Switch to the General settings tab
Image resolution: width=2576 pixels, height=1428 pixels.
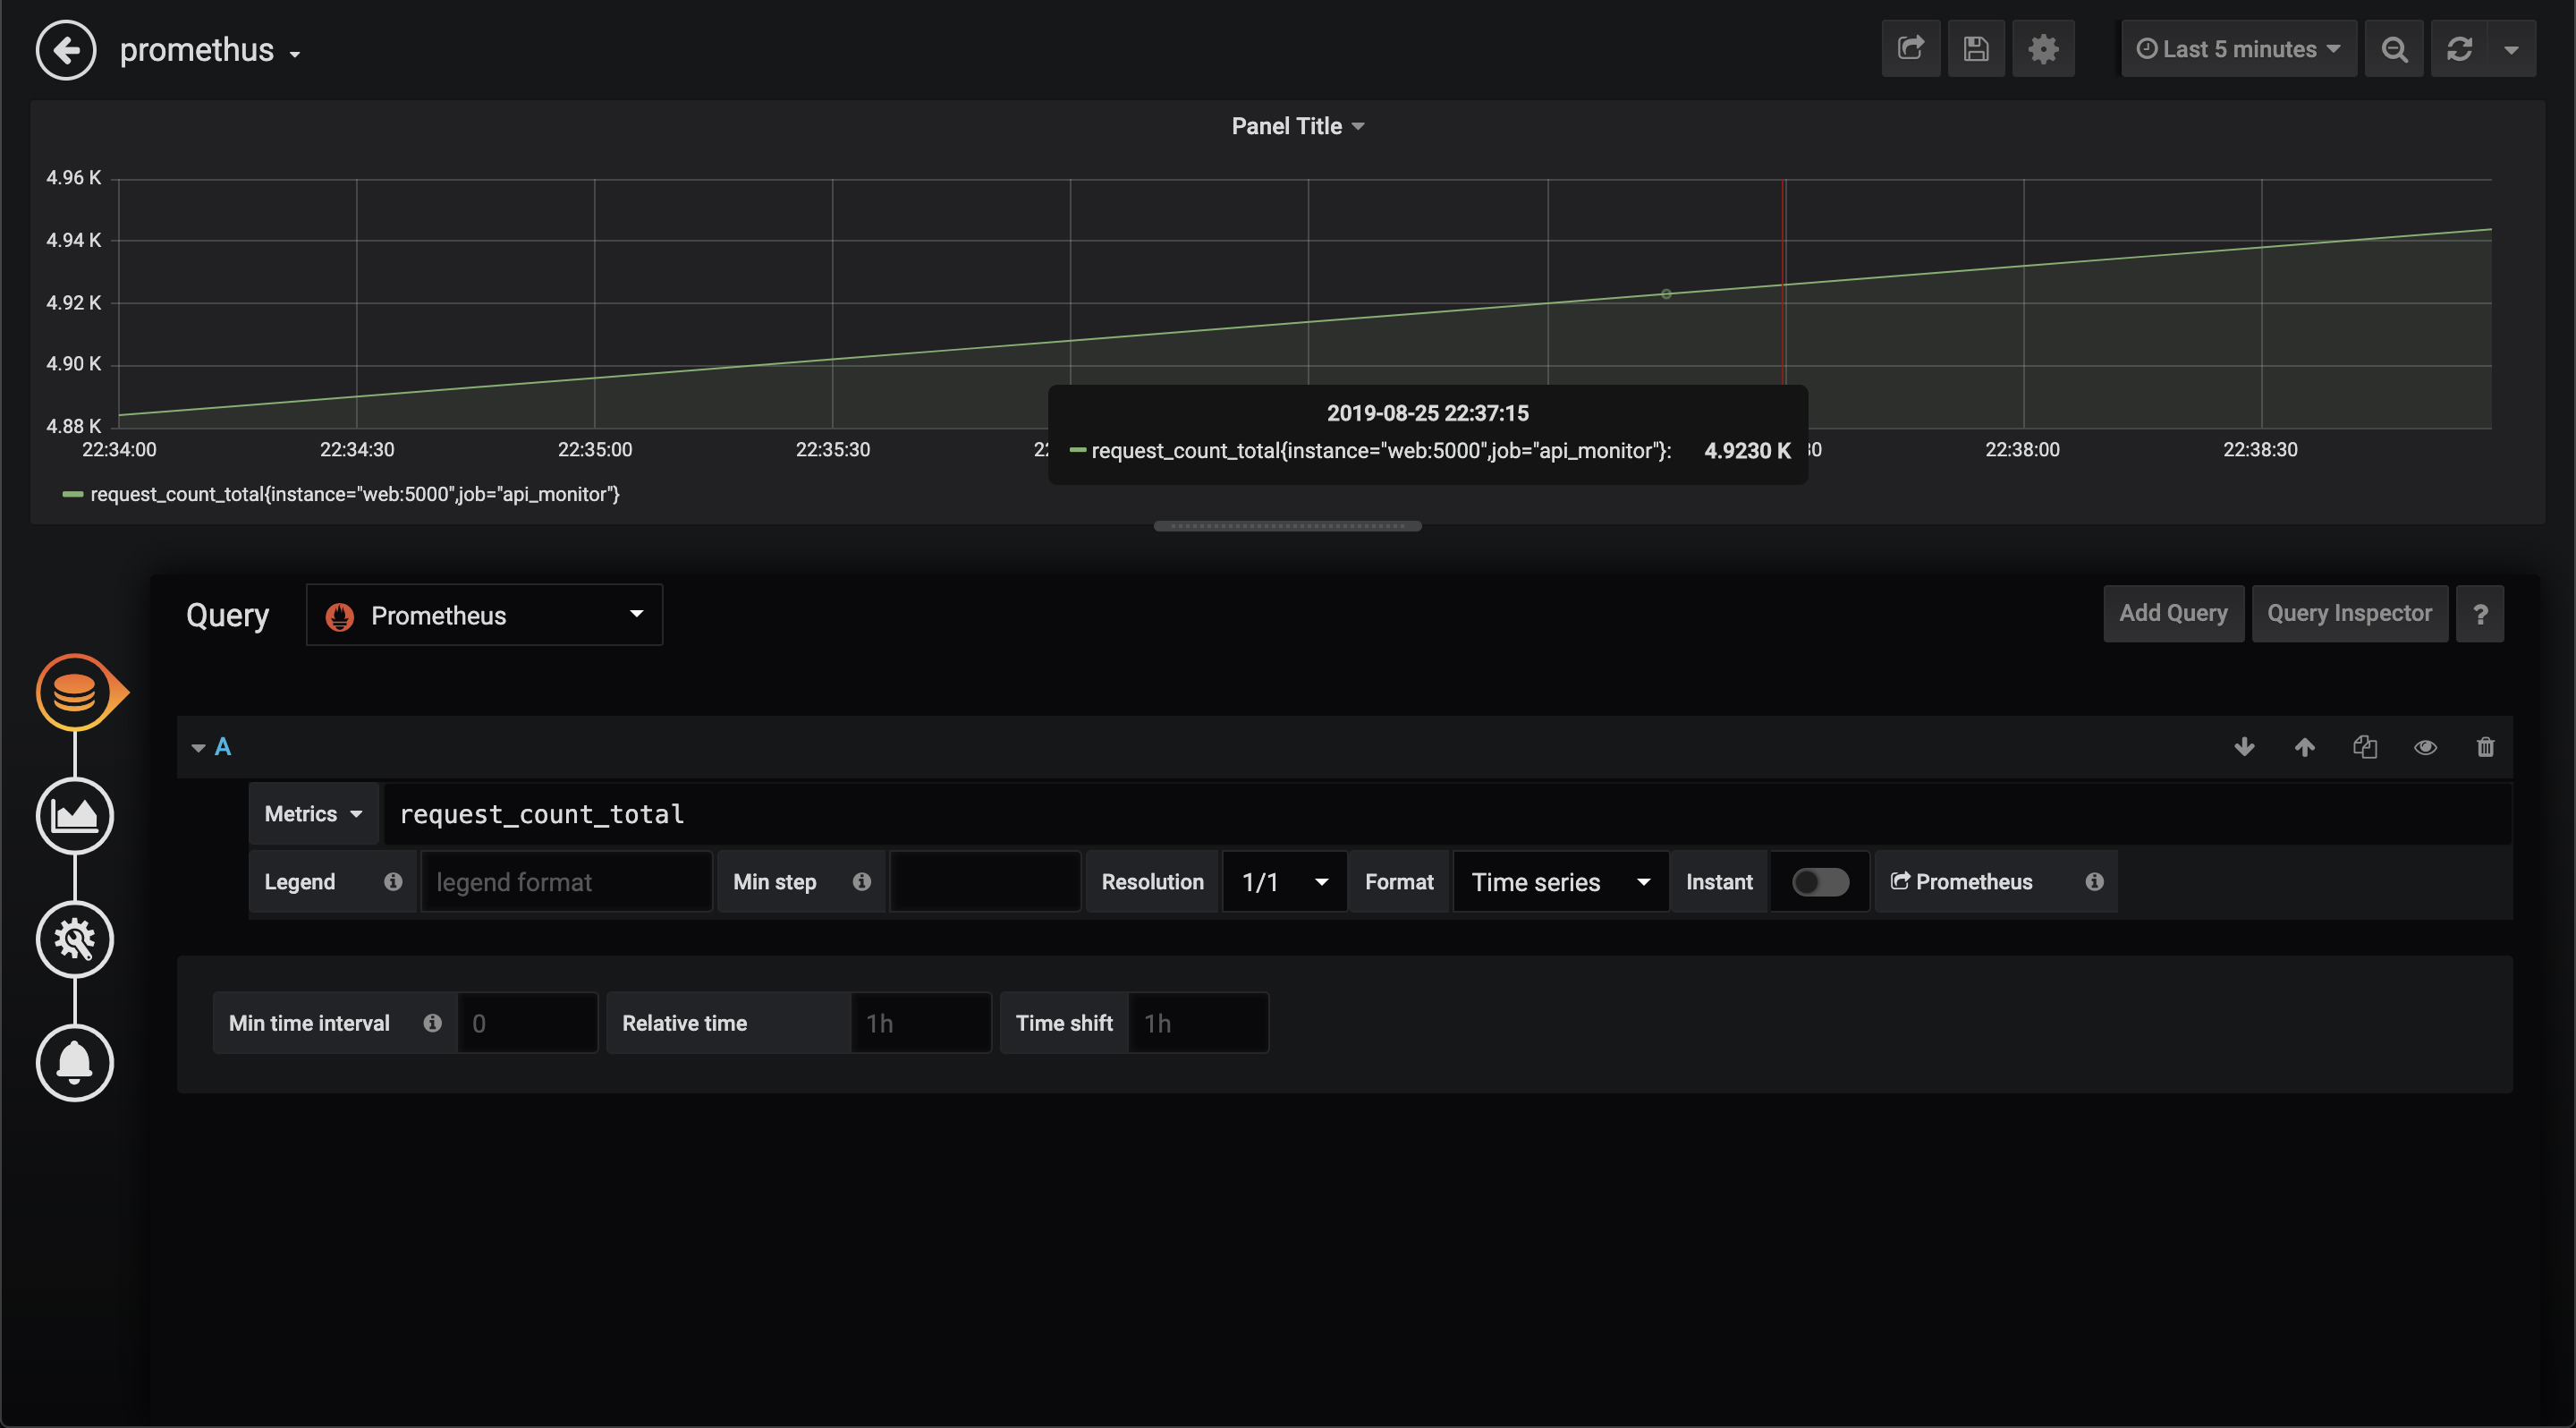point(75,939)
